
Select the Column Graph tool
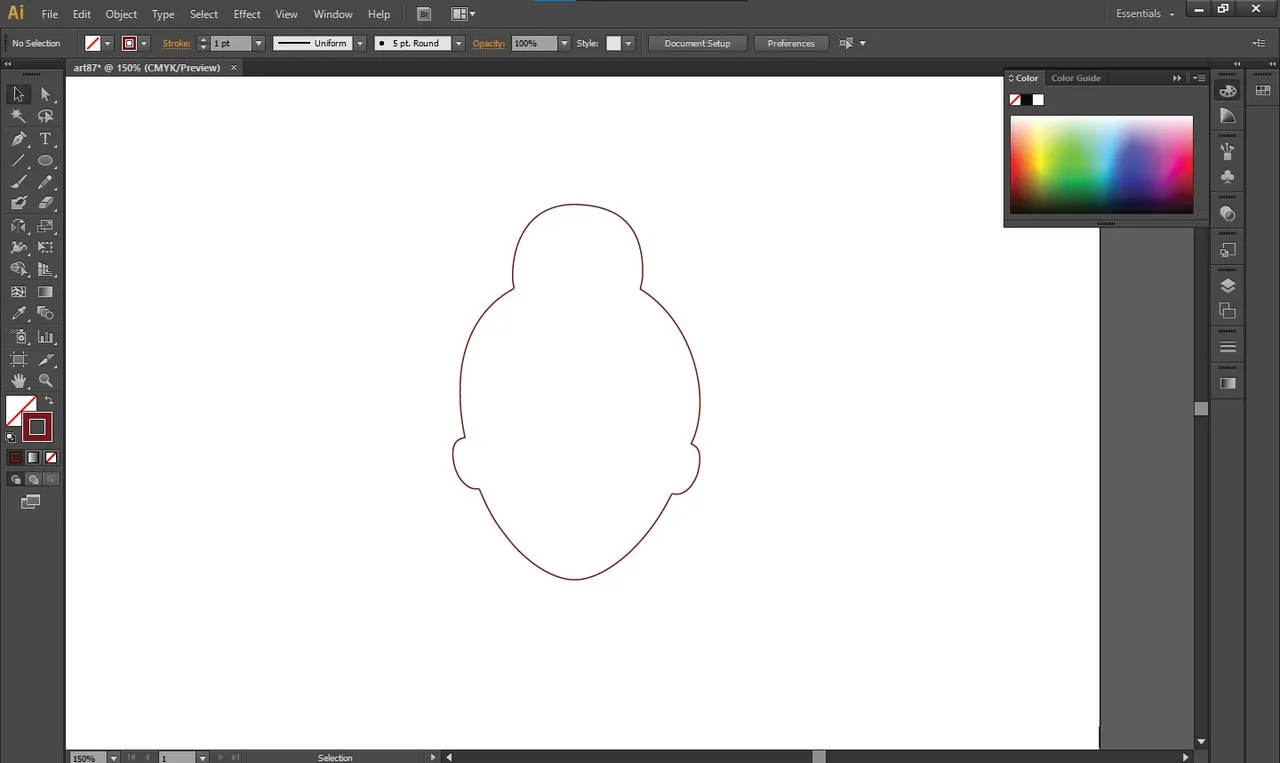tap(45, 337)
